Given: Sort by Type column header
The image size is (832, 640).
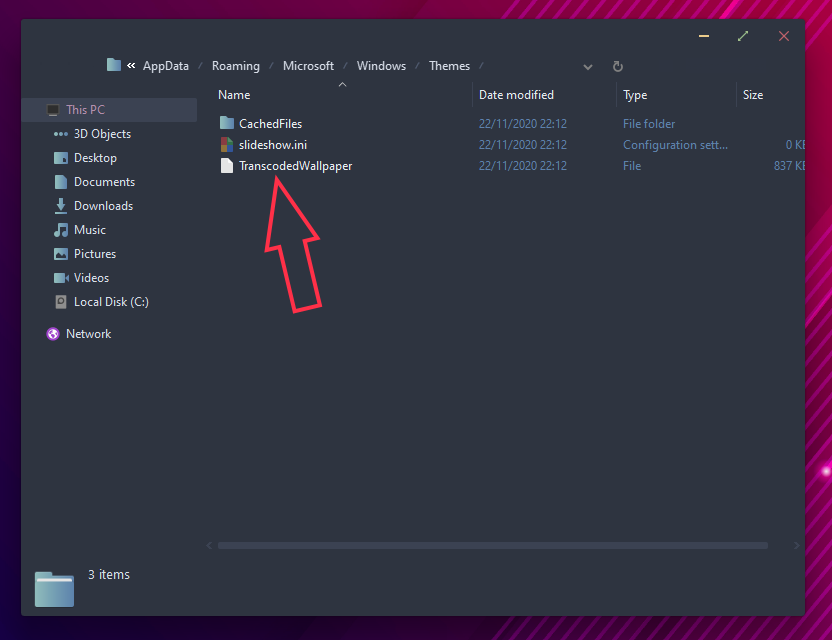Looking at the screenshot, I should (x=635, y=95).
